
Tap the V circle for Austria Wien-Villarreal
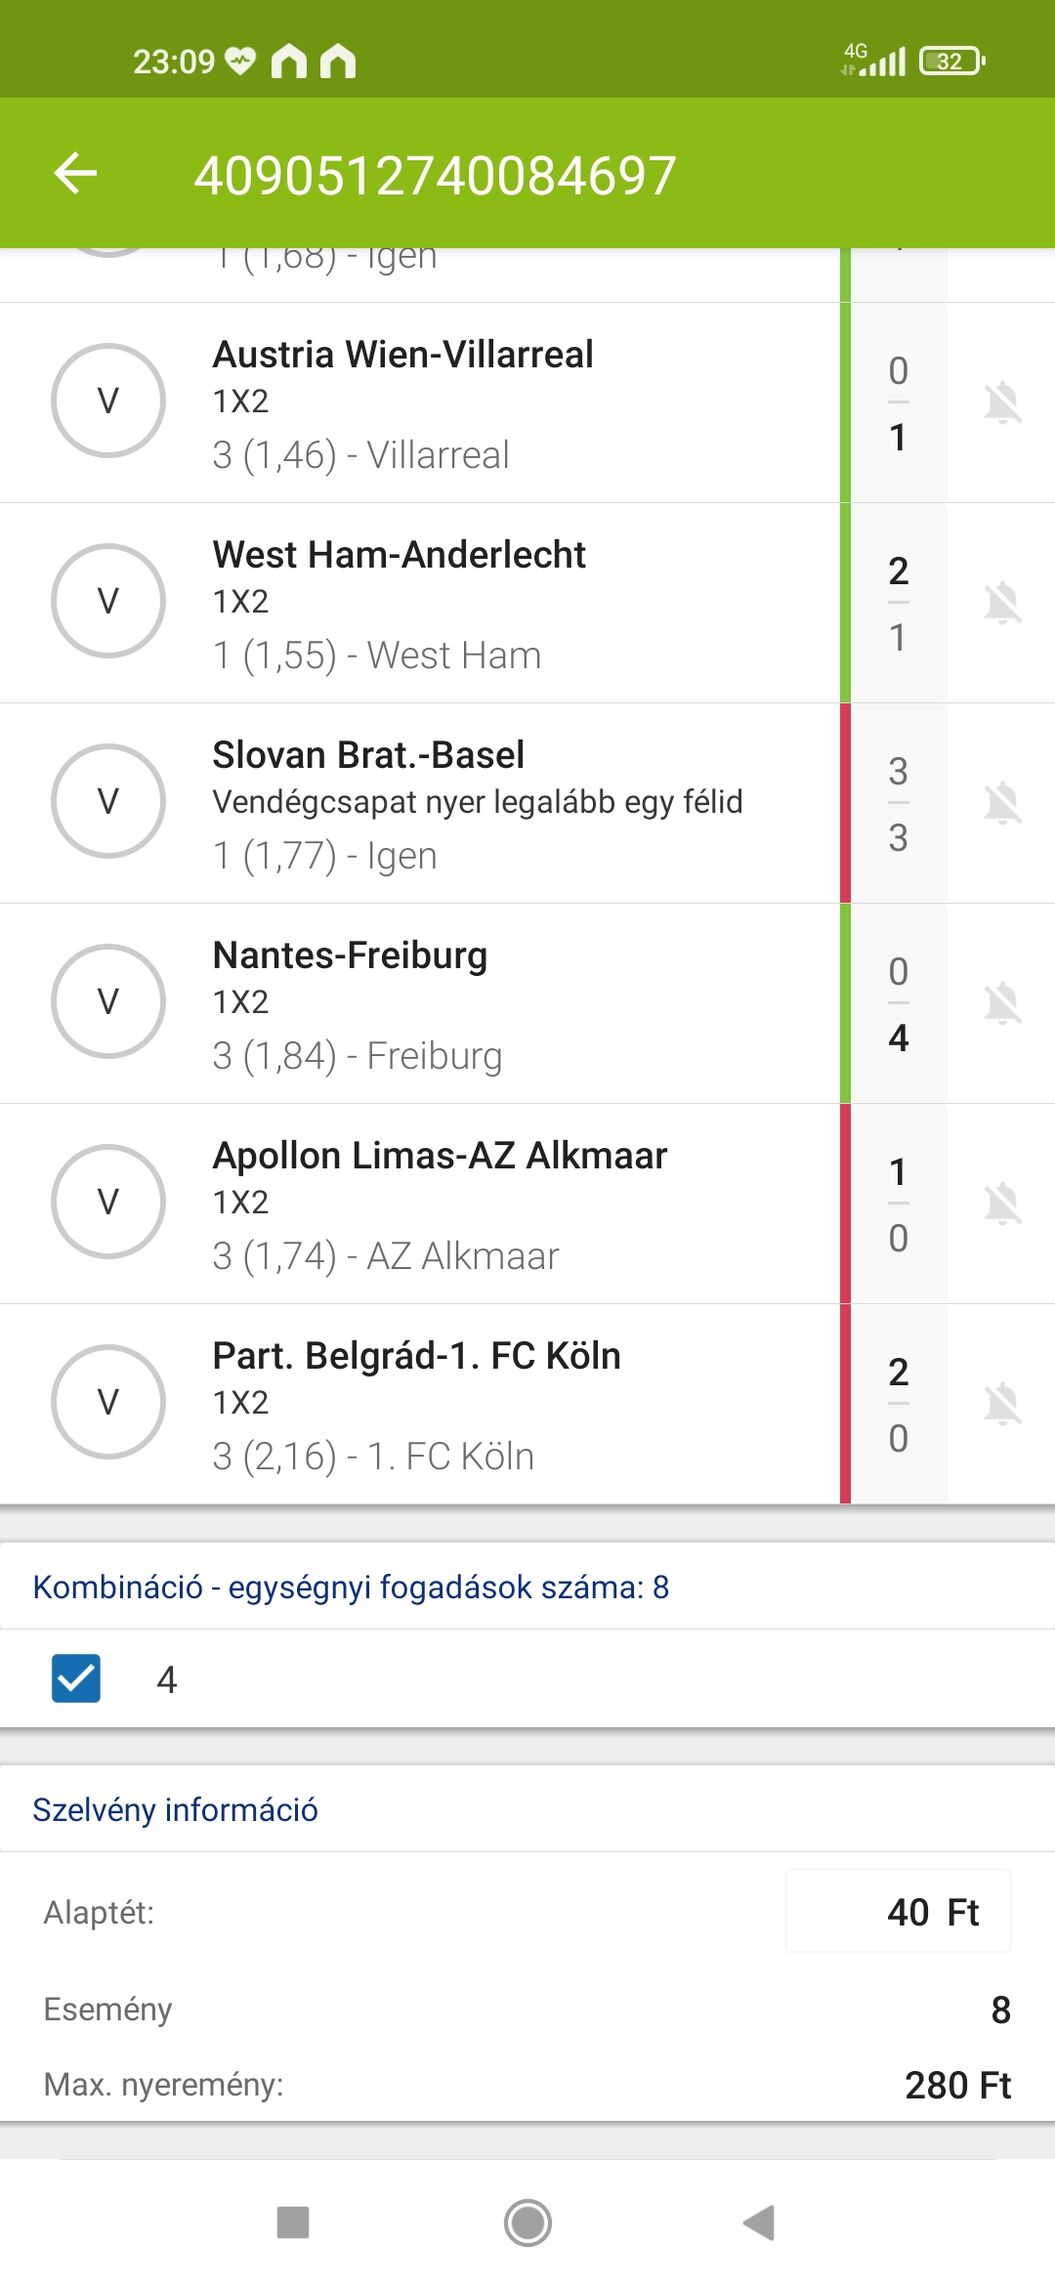click(x=108, y=401)
